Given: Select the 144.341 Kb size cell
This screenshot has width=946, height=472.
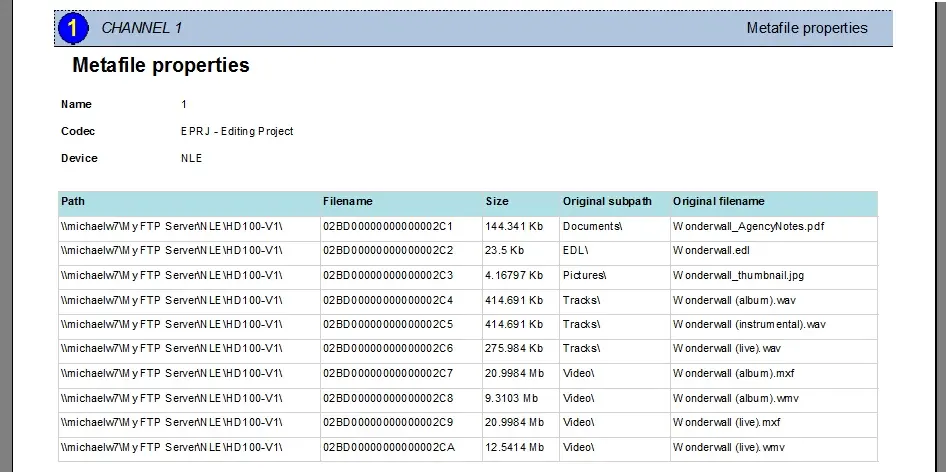Looking at the screenshot, I should (x=514, y=226).
